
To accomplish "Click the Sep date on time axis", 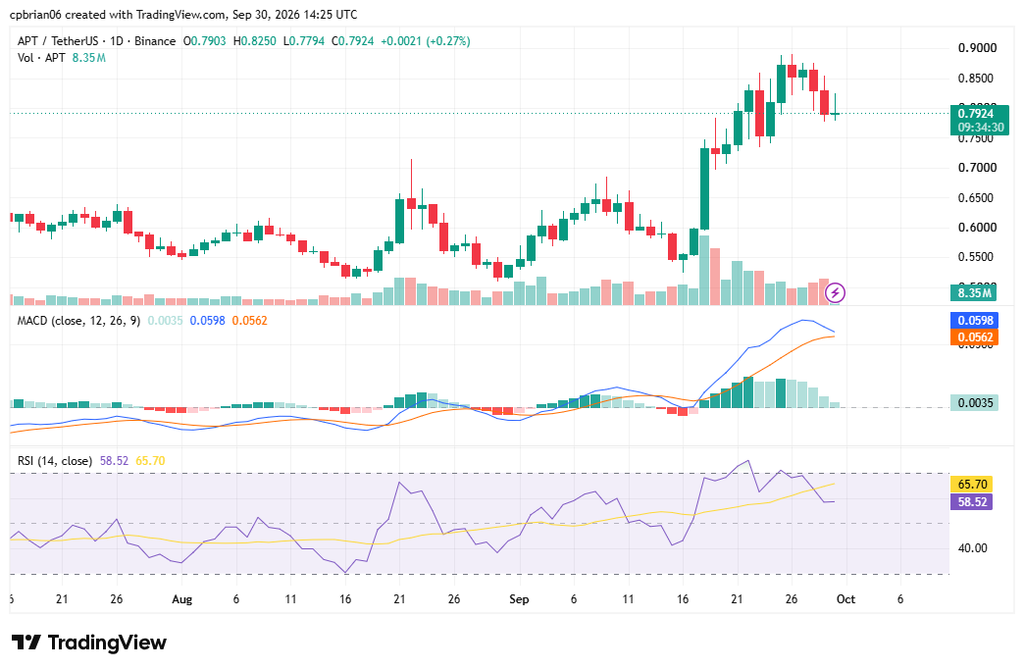I will click(x=519, y=600).
